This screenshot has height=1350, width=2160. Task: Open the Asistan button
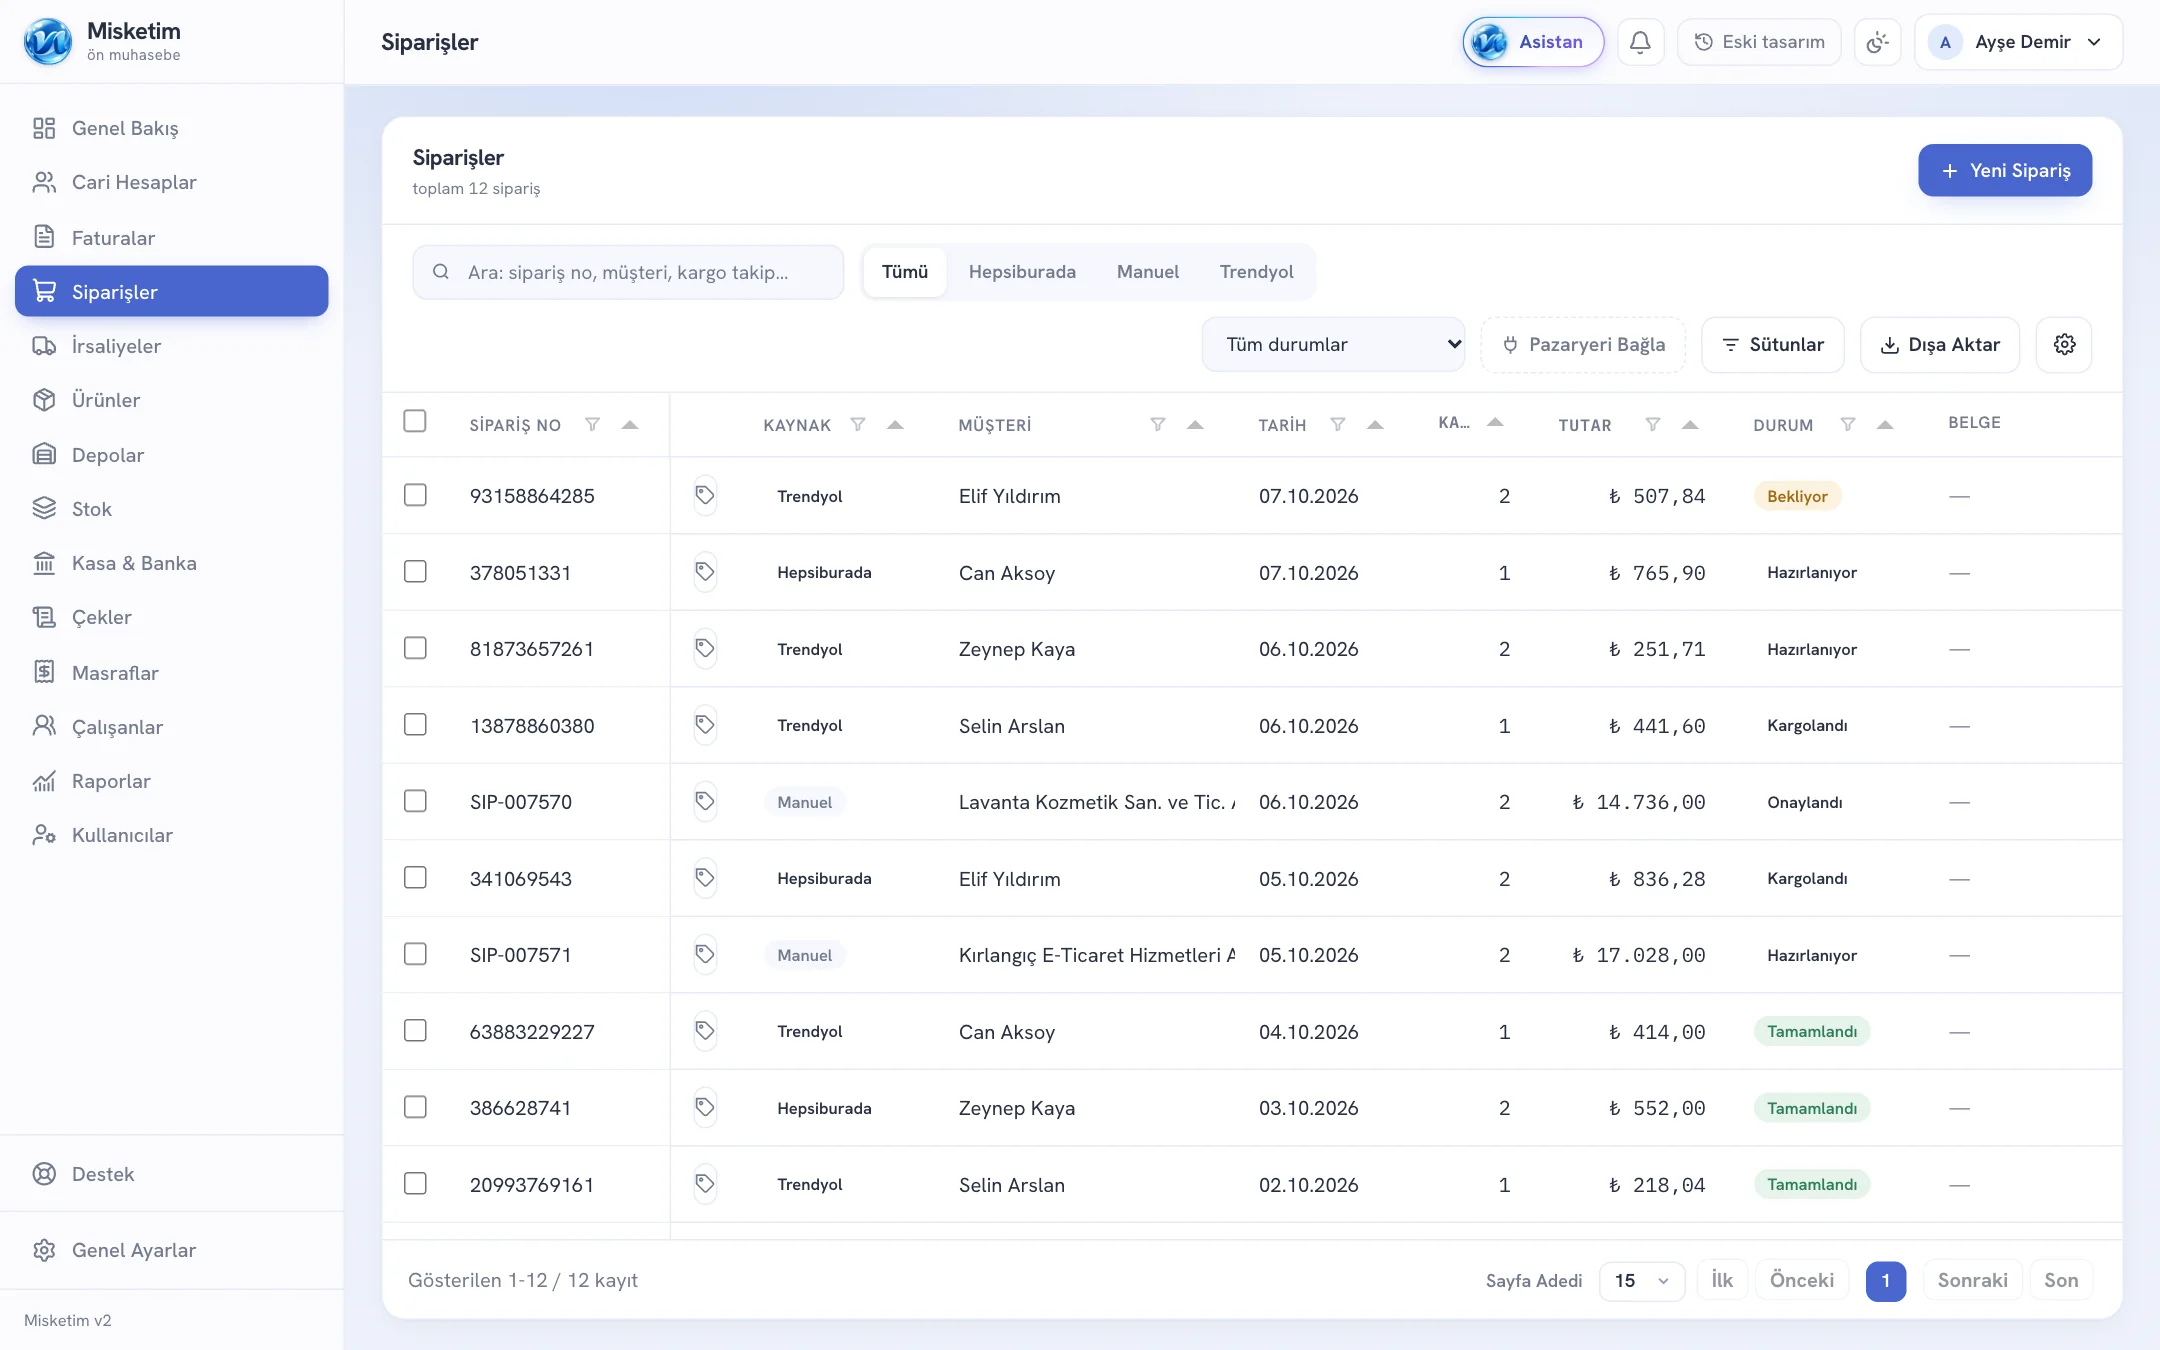coord(1533,42)
